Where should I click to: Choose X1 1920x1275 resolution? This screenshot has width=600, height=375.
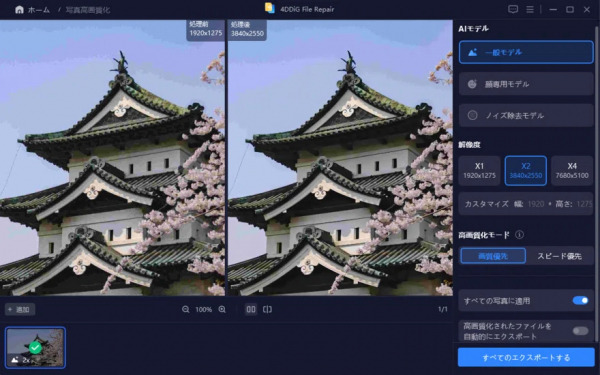click(x=479, y=171)
